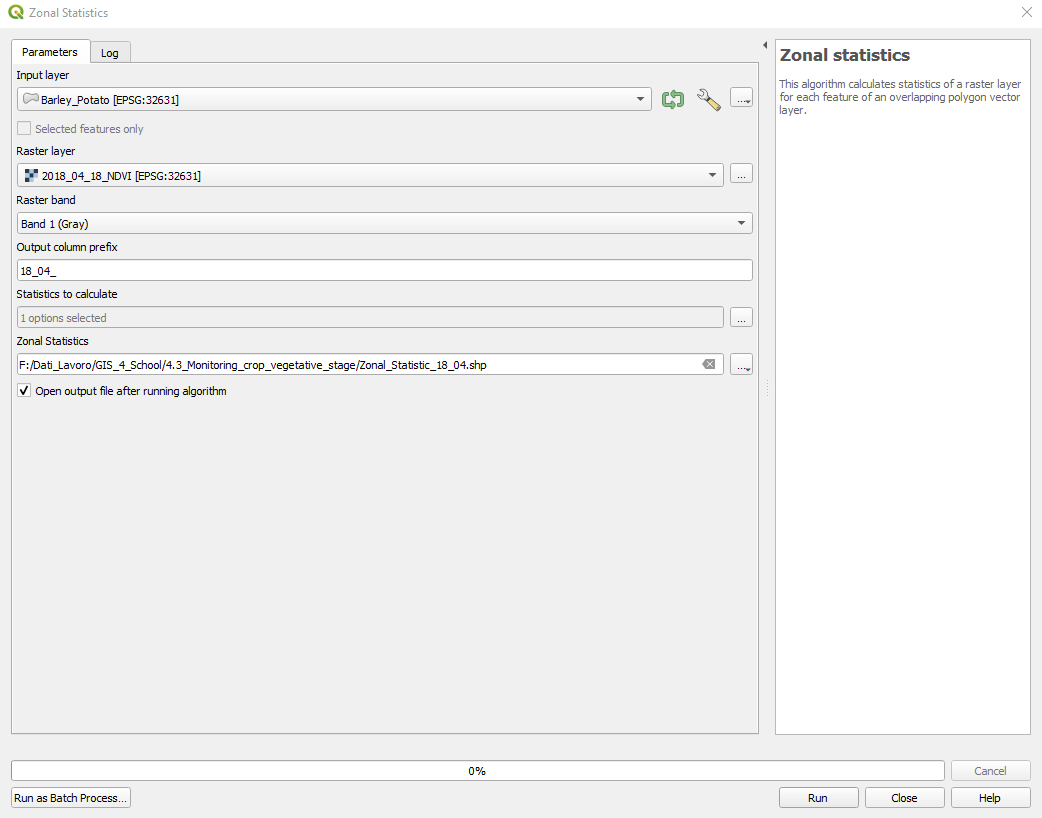Click the Run button
Image resolution: width=1042 pixels, height=818 pixels.
(818, 798)
